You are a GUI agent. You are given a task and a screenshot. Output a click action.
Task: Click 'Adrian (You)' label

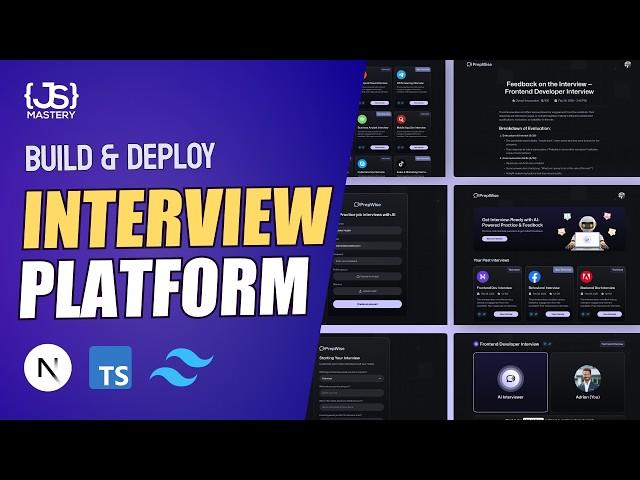point(588,397)
